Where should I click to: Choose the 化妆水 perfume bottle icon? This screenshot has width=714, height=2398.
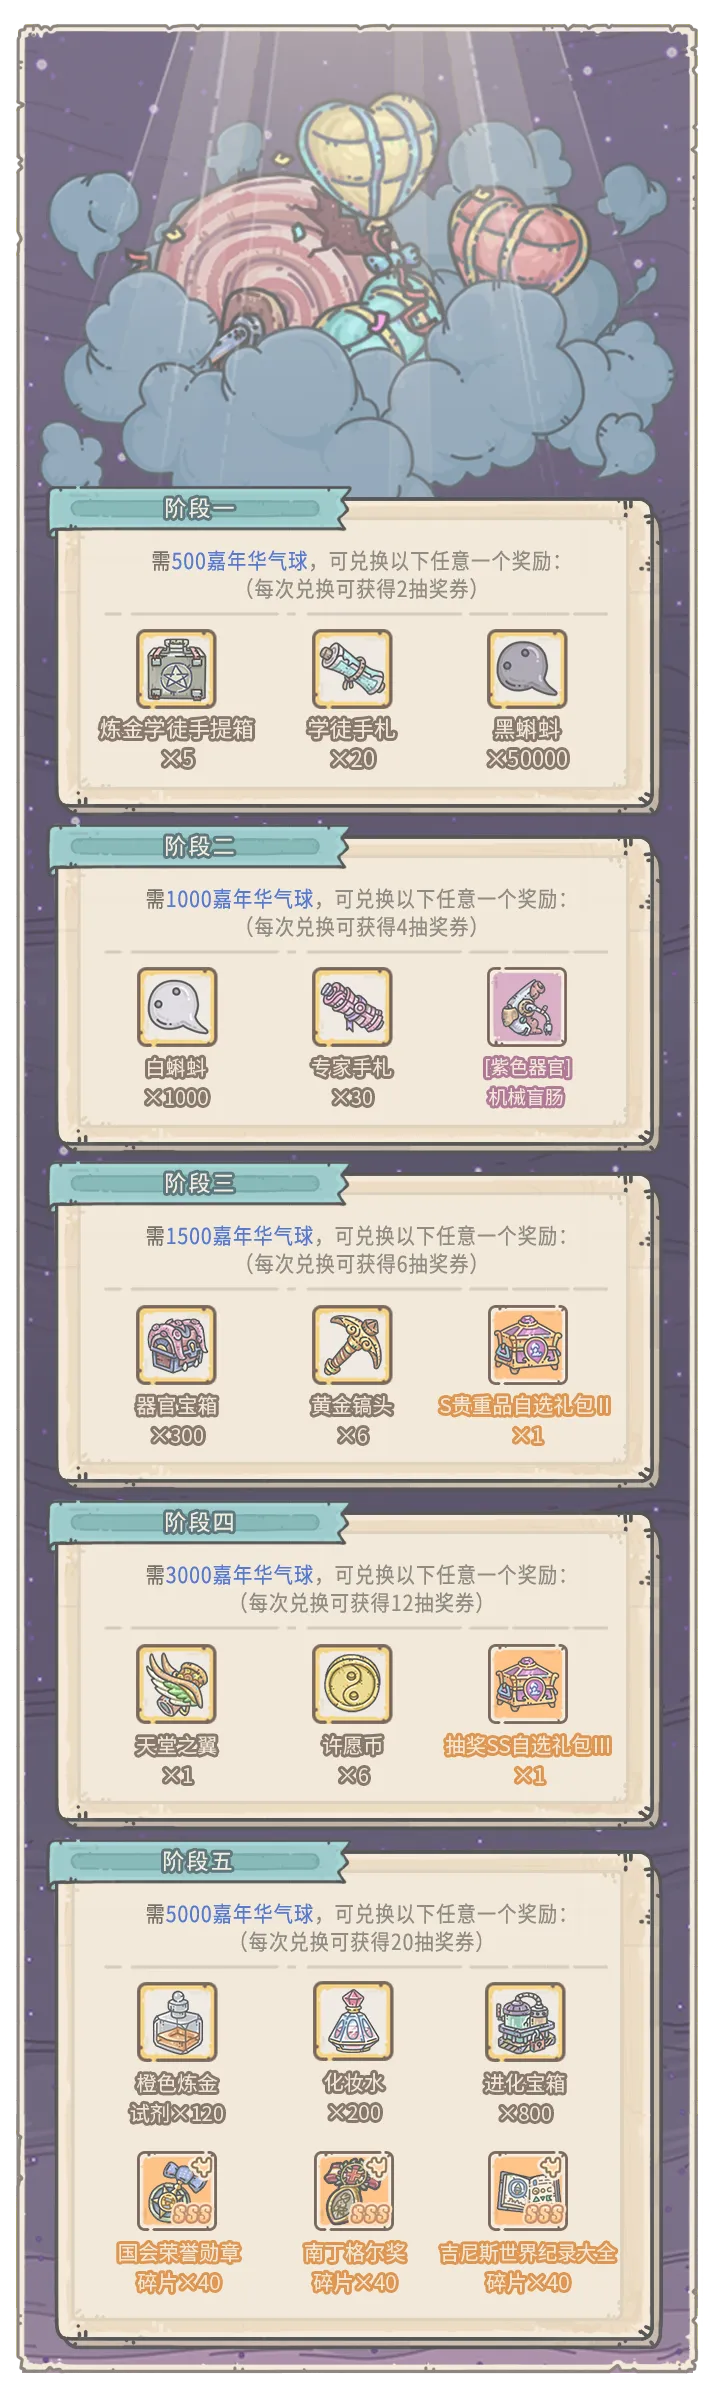click(x=352, y=2022)
